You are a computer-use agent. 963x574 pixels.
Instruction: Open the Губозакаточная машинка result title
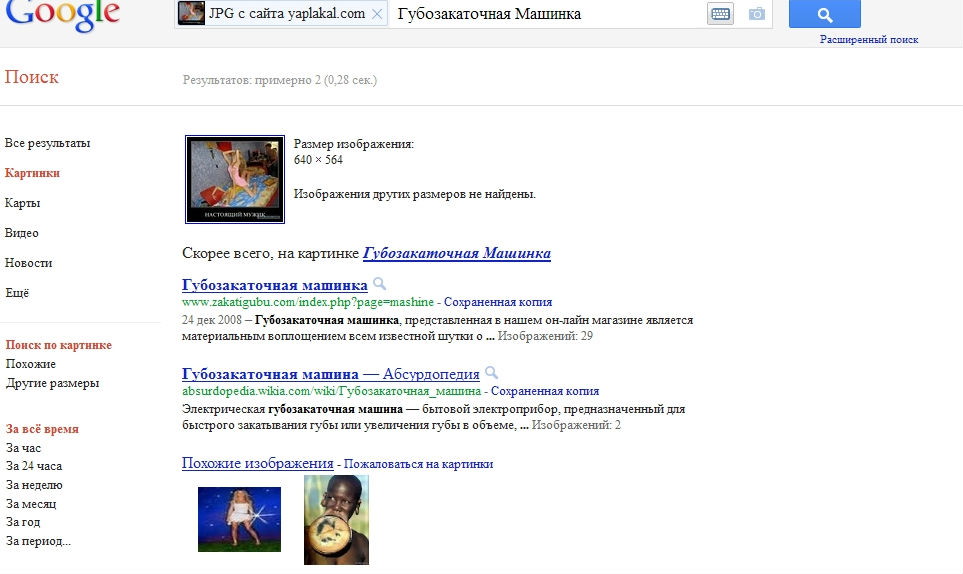tap(275, 285)
